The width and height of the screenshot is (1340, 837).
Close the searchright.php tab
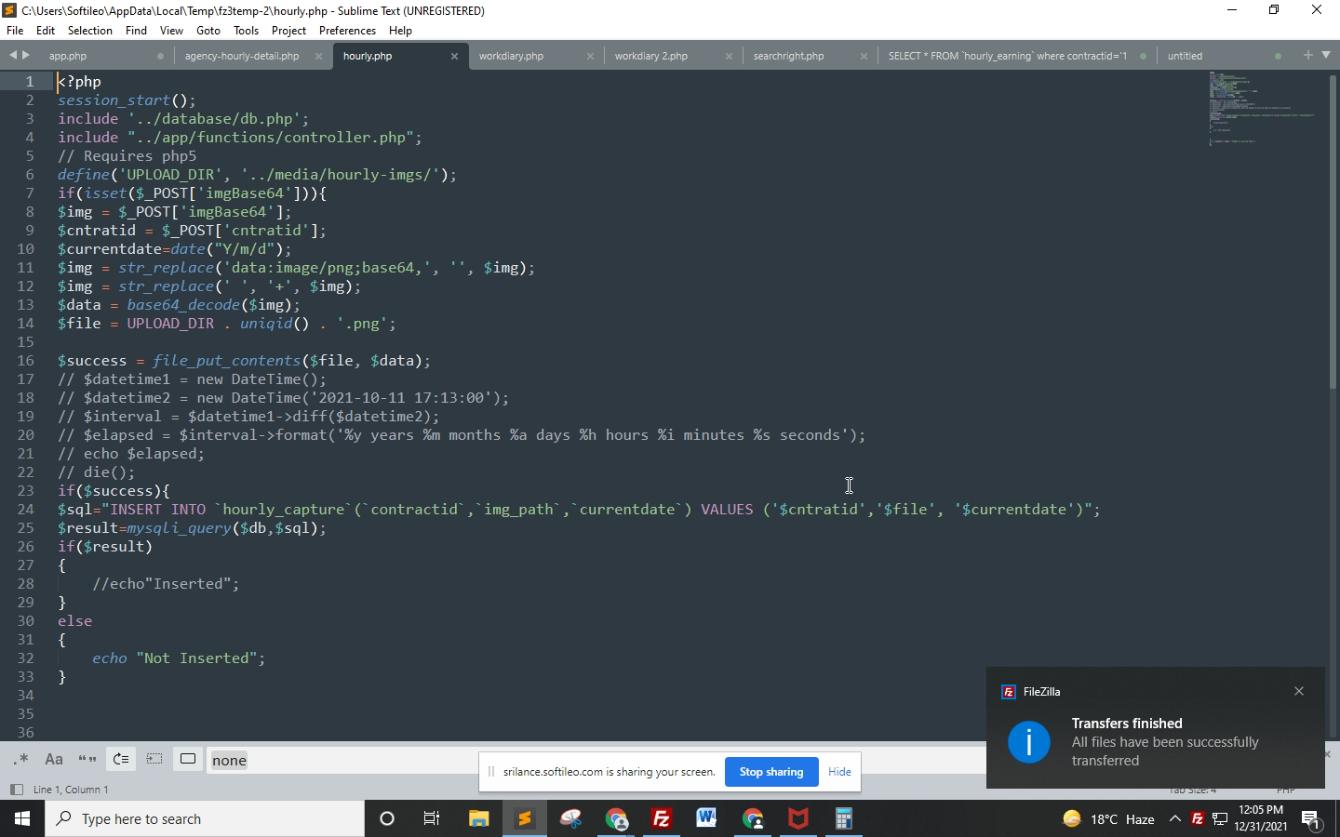[864, 56]
